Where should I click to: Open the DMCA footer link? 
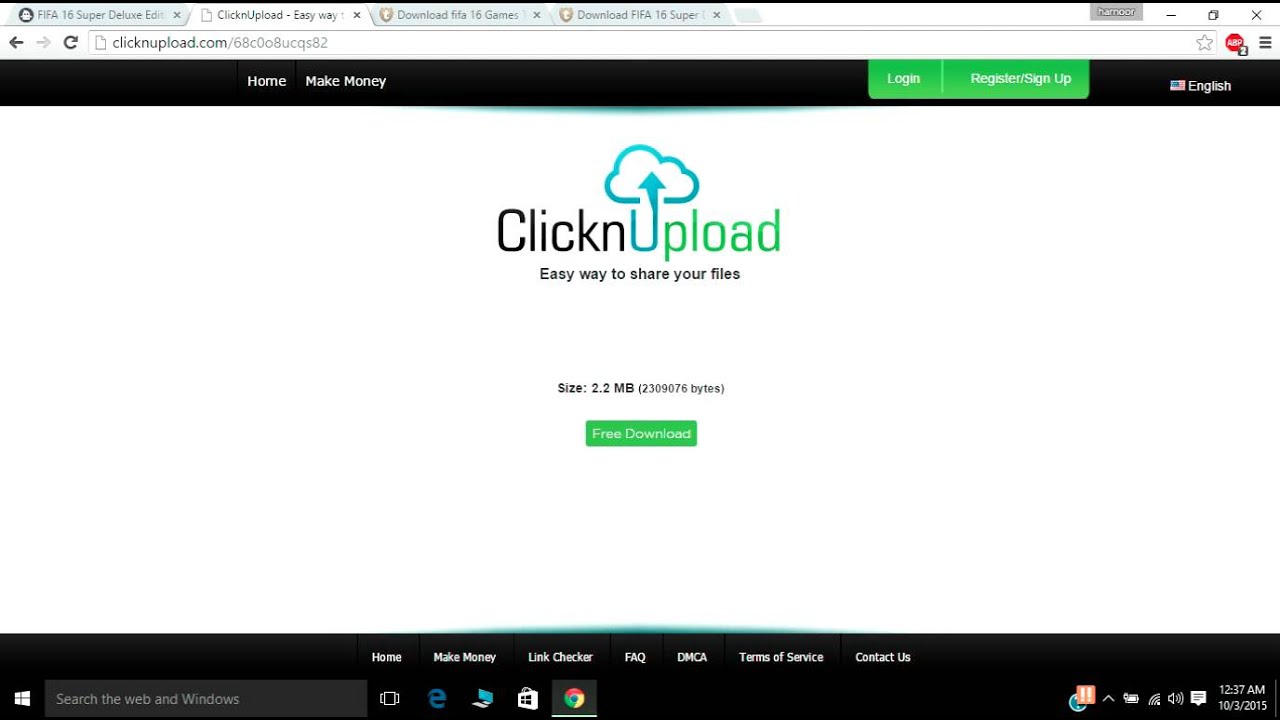click(692, 657)
